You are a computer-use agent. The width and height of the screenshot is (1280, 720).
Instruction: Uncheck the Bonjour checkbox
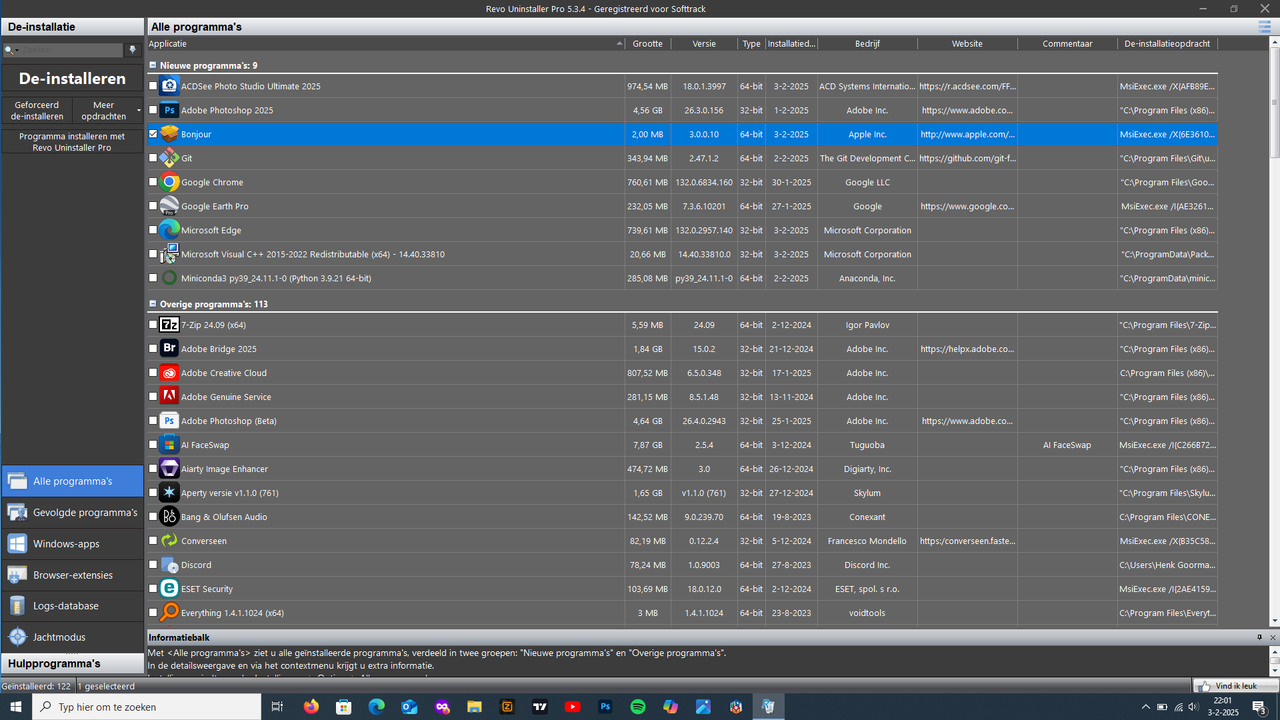153,134
